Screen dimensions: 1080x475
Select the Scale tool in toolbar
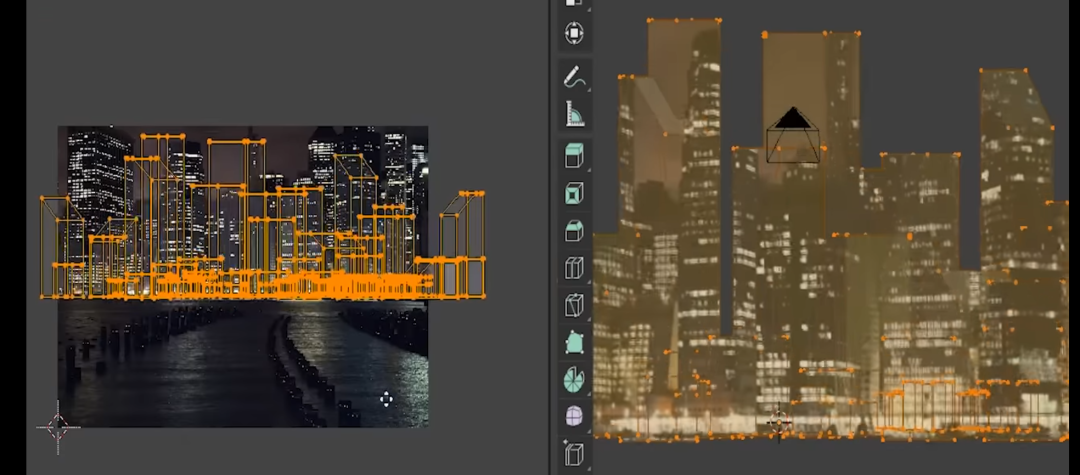click(x=573, y=4)
